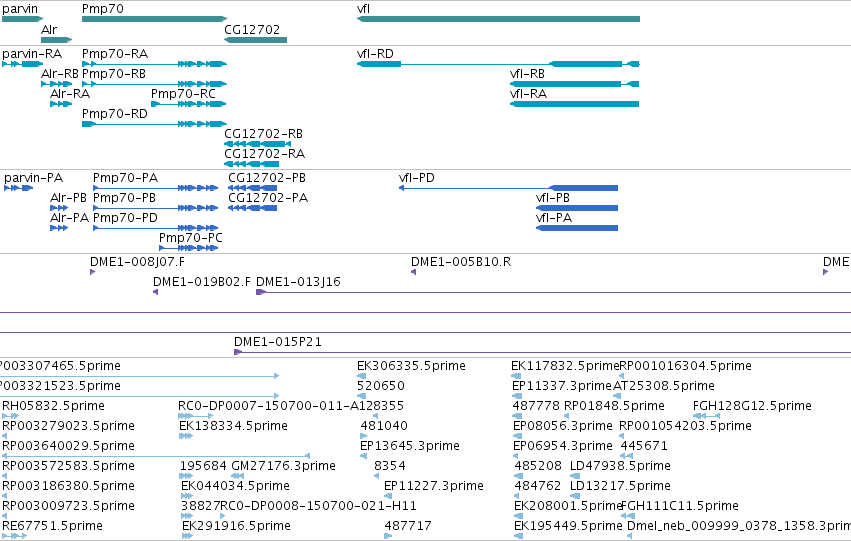This screenshot has width=851, height=541.
Task: Click the Pmp70 gene bar
Action: point(154,19)
